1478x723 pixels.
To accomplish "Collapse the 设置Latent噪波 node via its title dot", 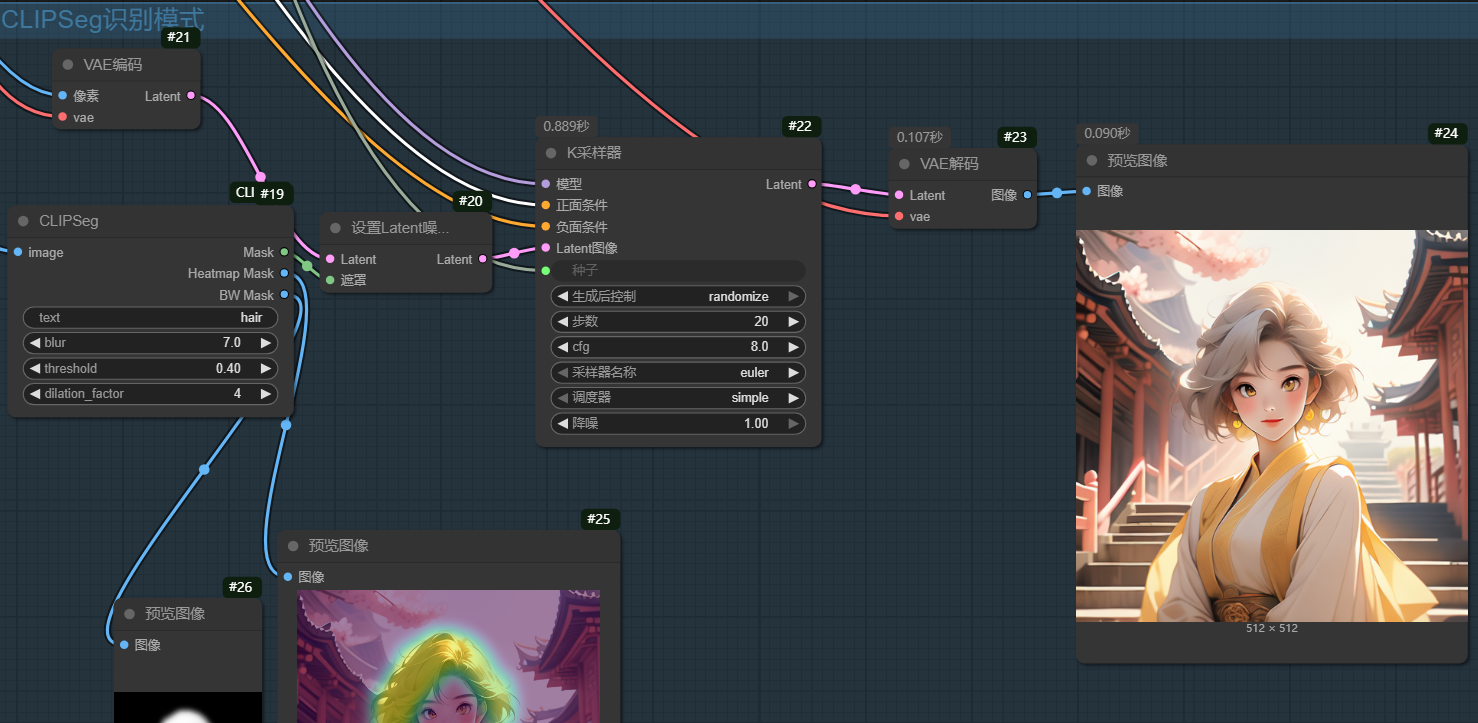I will [336, 228].
